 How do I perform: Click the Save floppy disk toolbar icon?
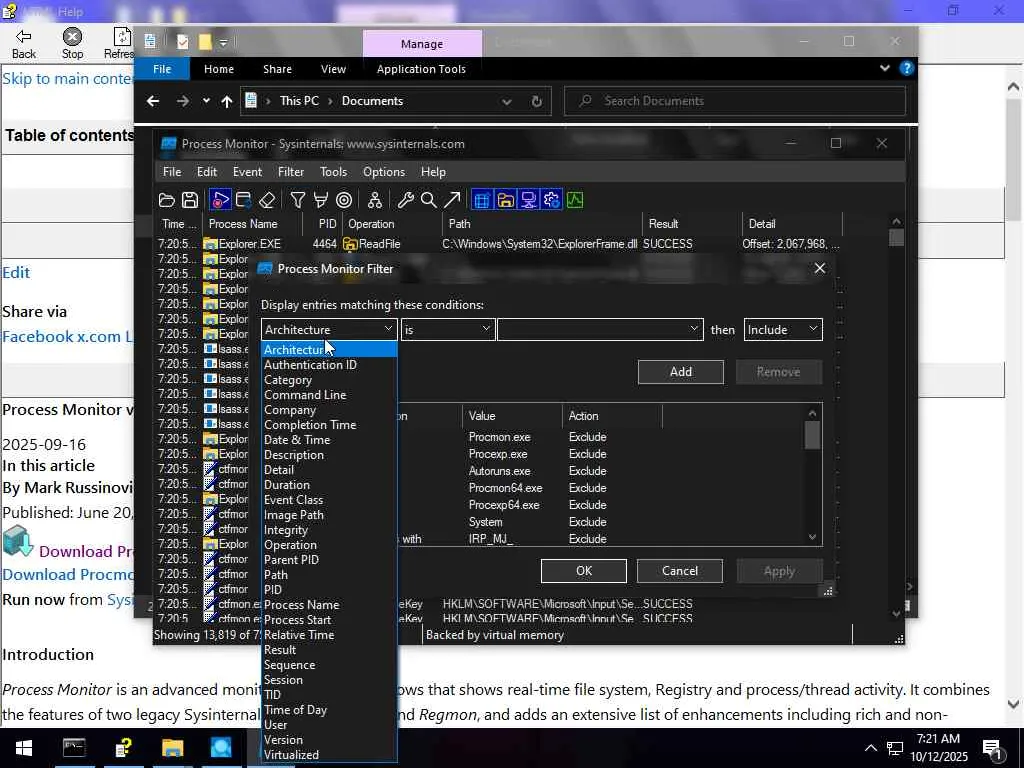click(189, 200)
